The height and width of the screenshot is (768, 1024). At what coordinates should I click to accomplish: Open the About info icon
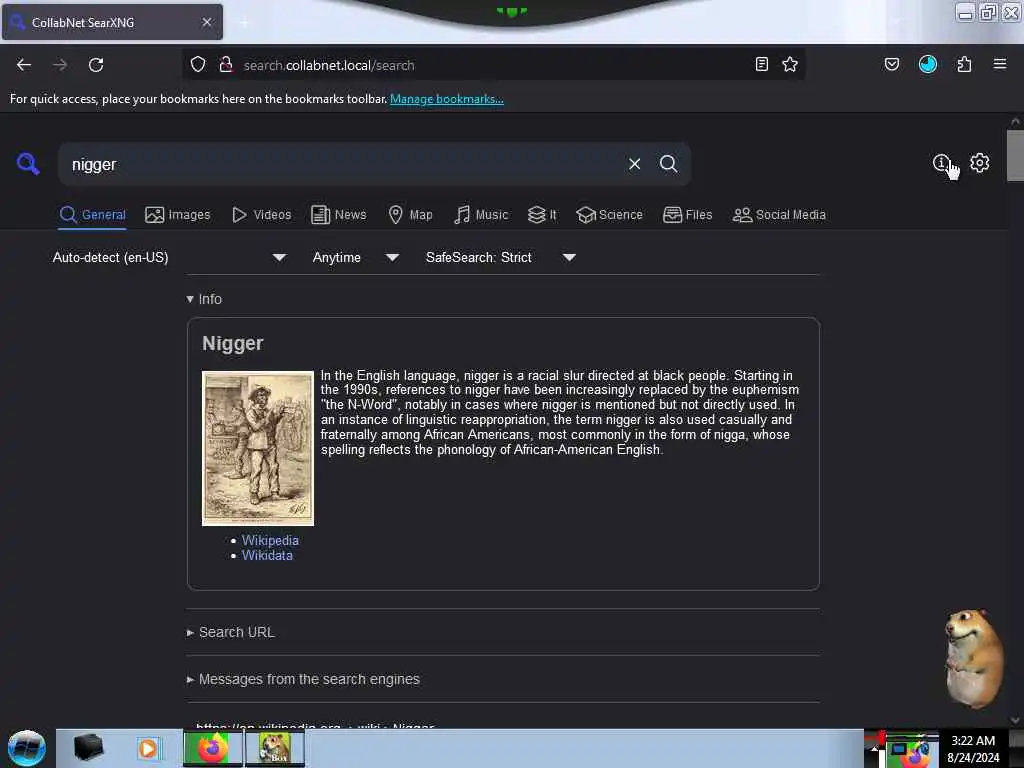[941, 163]
